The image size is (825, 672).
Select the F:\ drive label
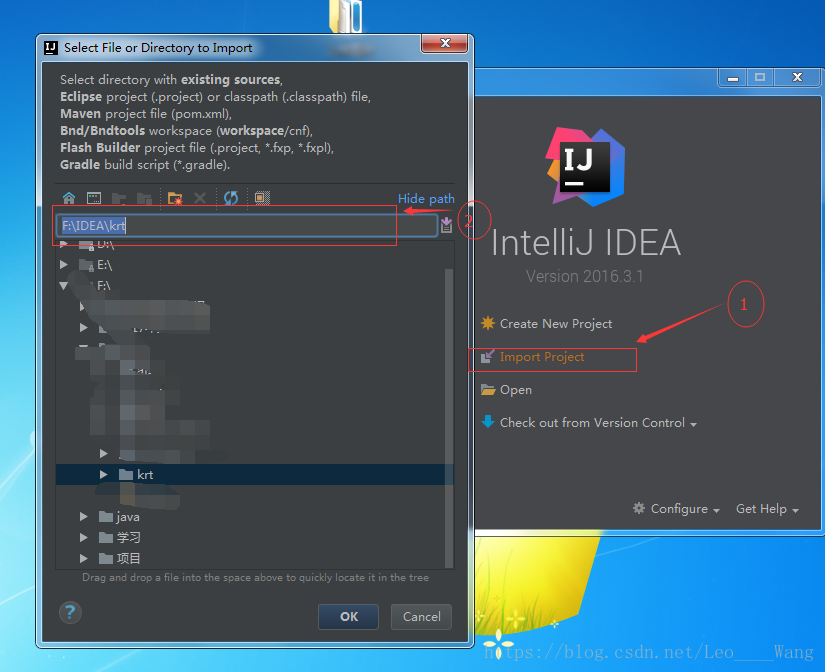pos(104,286)
